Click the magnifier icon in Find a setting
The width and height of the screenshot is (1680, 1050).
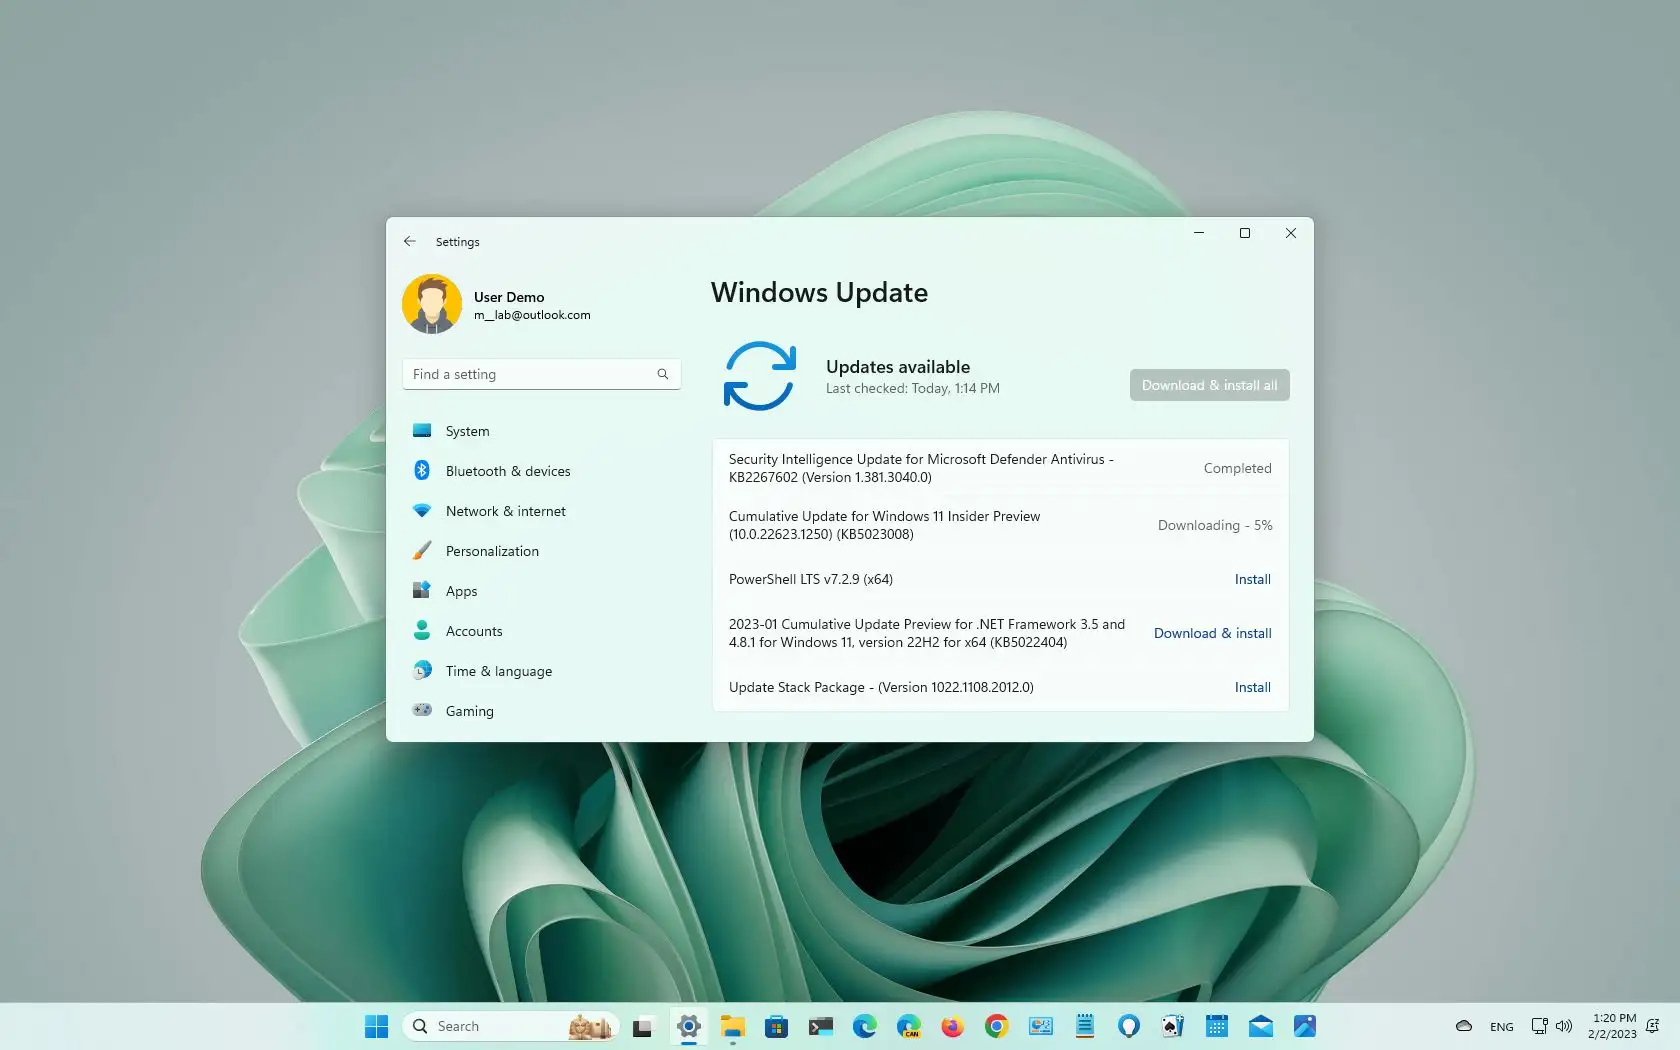coord(662,374)
